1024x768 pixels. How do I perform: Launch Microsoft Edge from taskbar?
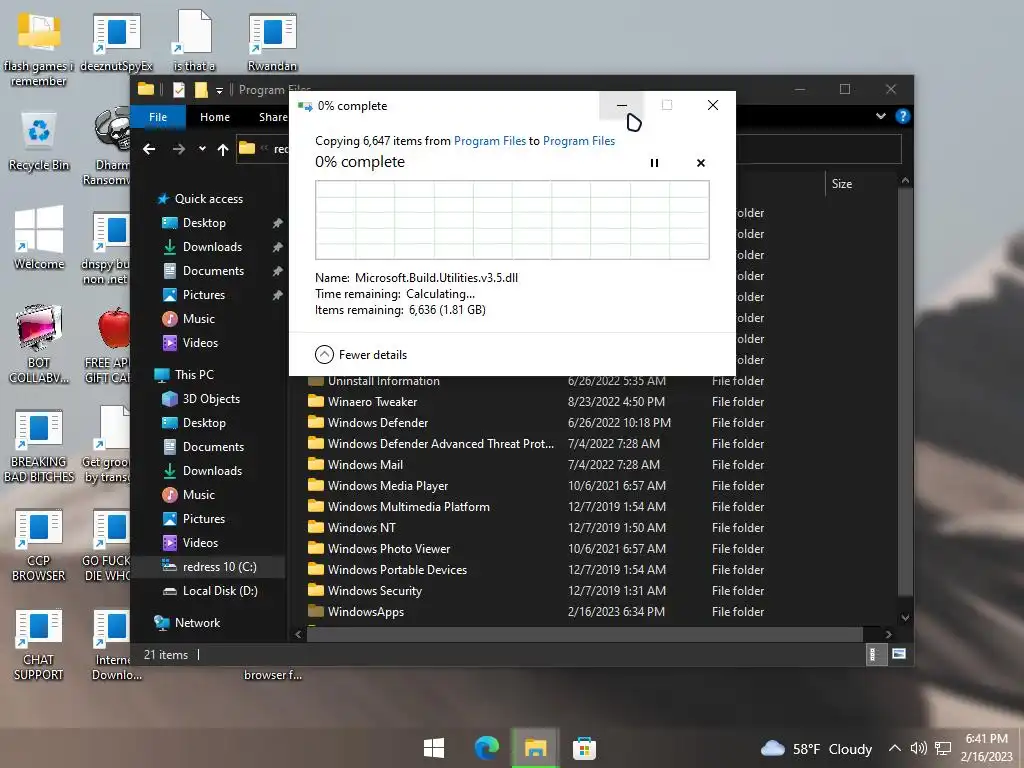[x=487, y=748]
